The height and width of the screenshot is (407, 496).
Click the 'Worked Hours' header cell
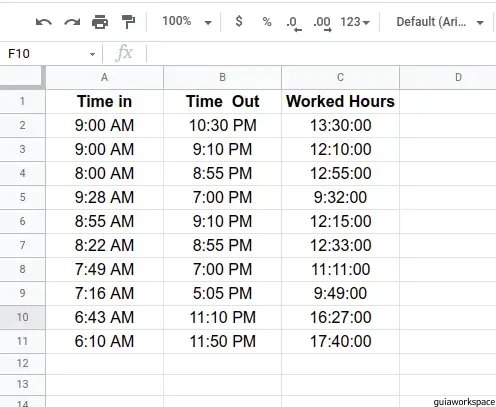click(x=340, y=101)
